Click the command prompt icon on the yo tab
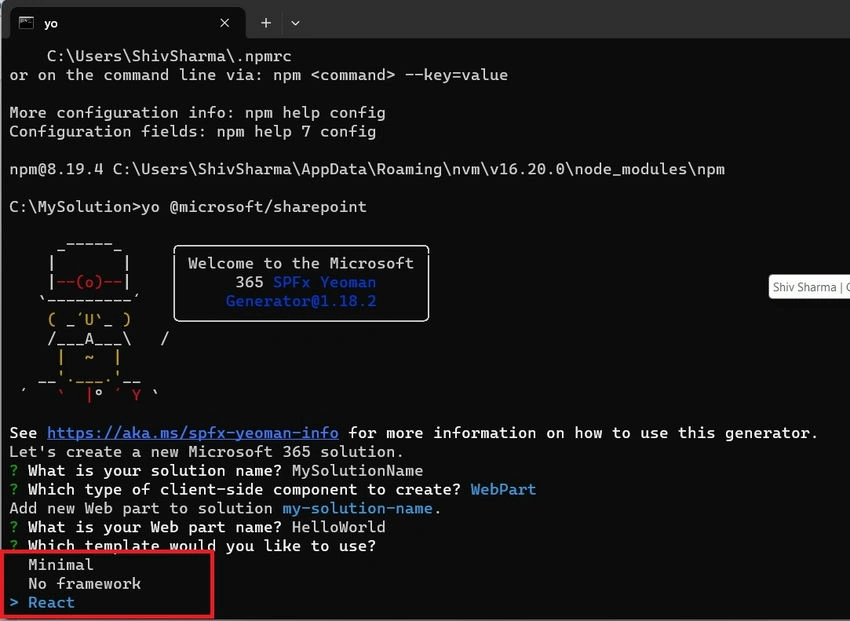850x621 pixels. [x=26, y=23]
